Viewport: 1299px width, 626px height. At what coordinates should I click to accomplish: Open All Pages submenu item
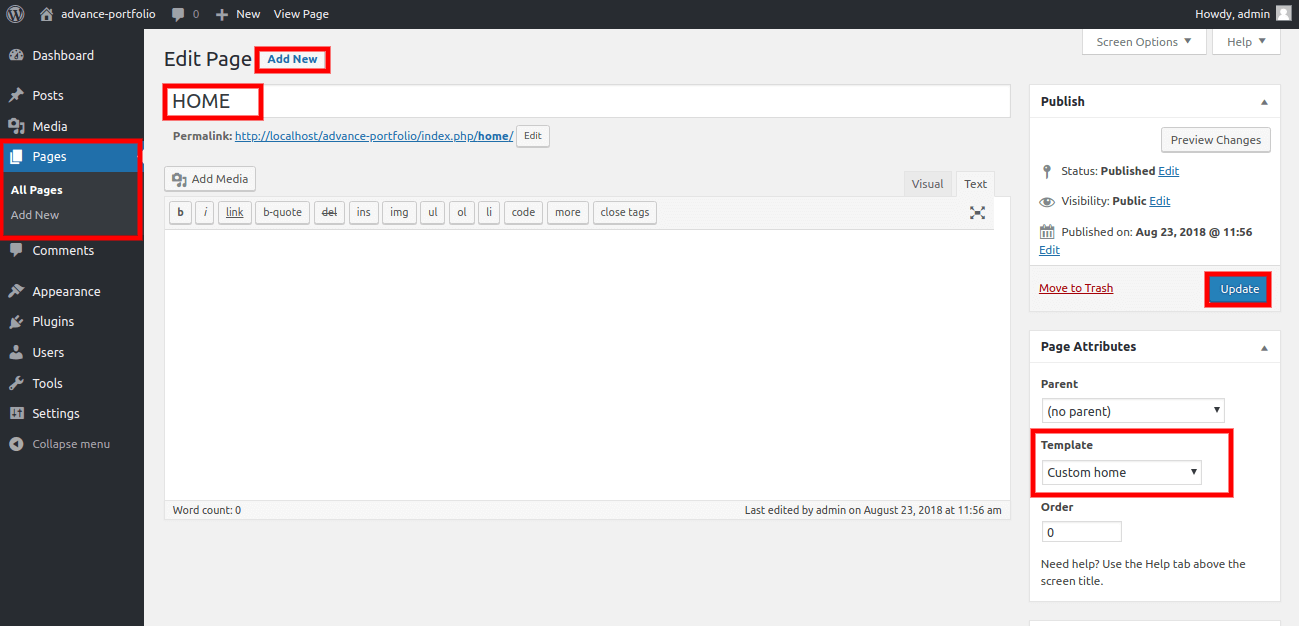pyautogui.click(x=37, y=190)
